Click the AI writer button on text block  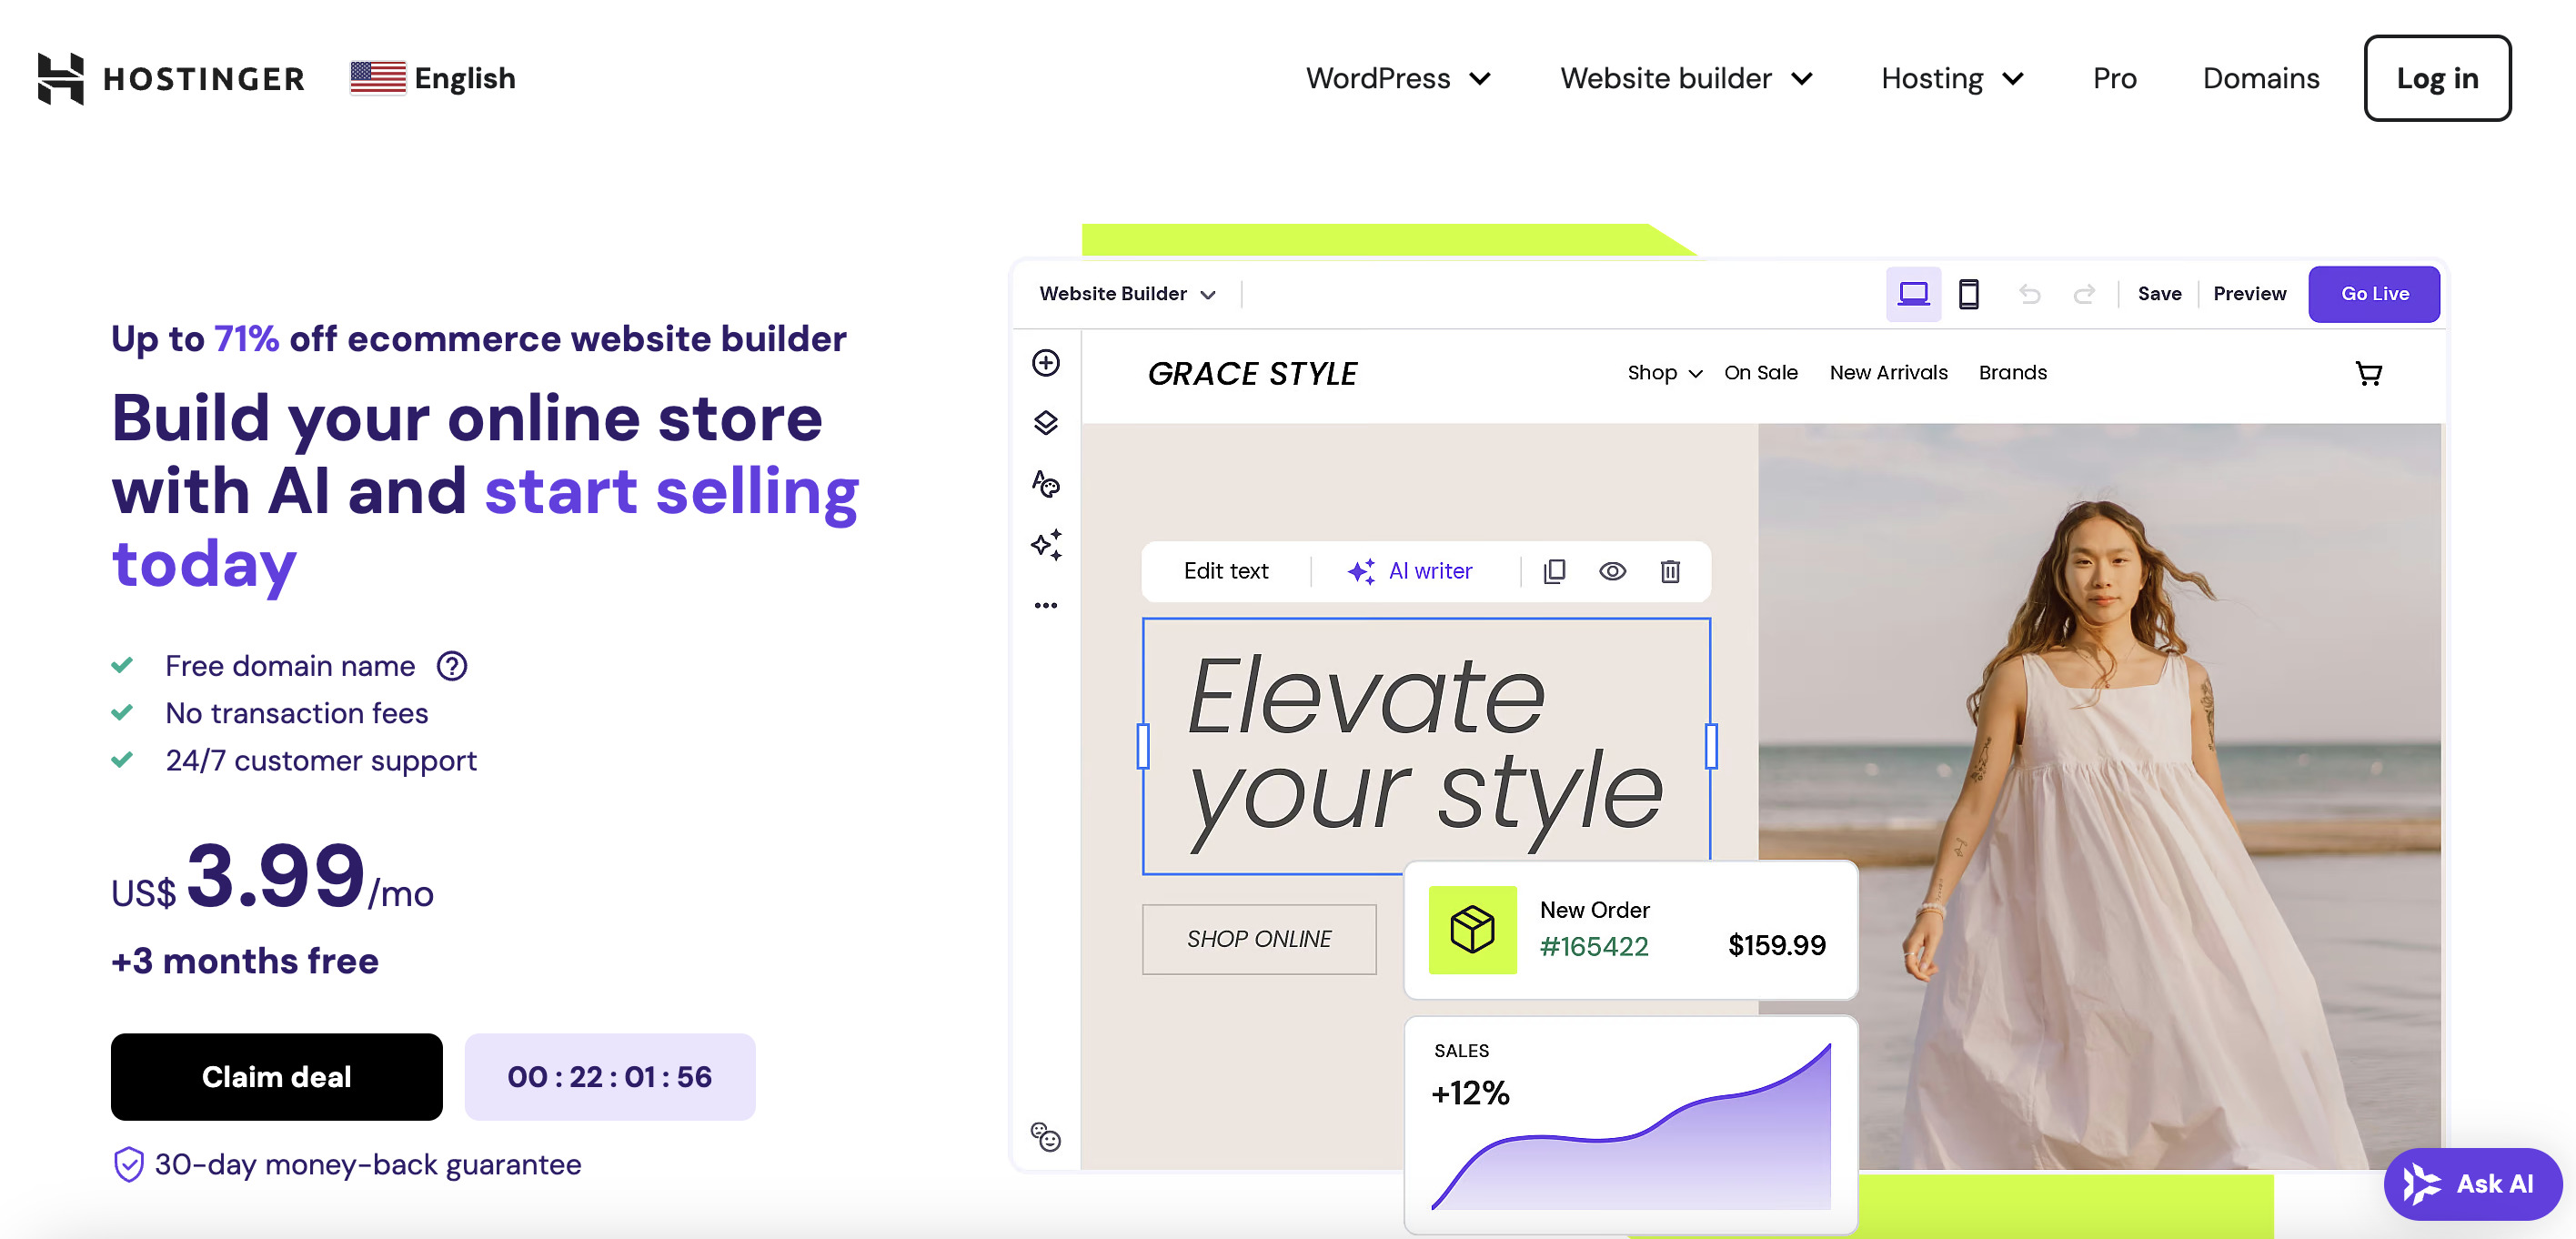[x=1408, y=570]
